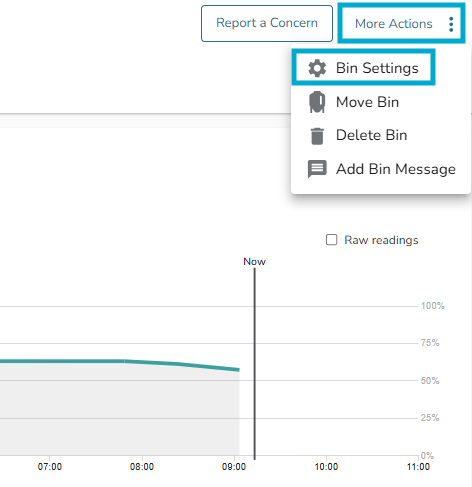Click the three-dot icon beside More Actions
Screen dimensions: 472x487
(451, 24)
